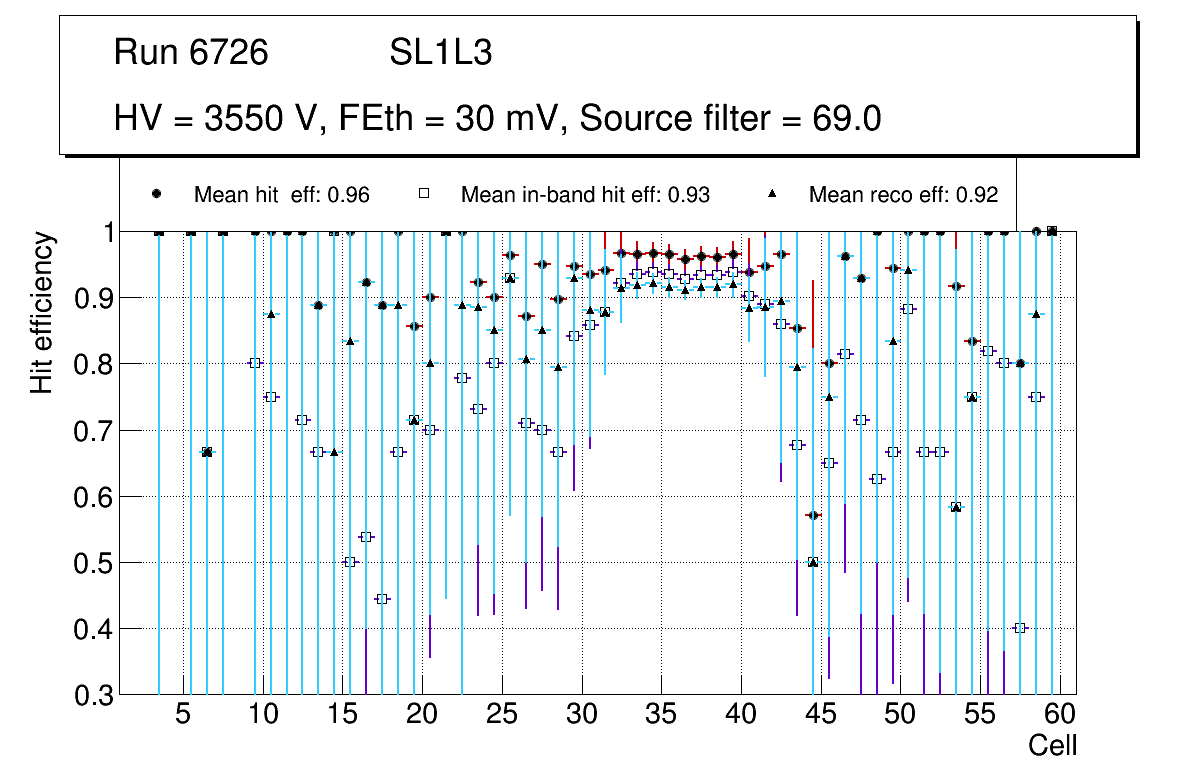Click the 'Cell' x-axis title
Viewport: 1196px width, 772px height.
1052,746
